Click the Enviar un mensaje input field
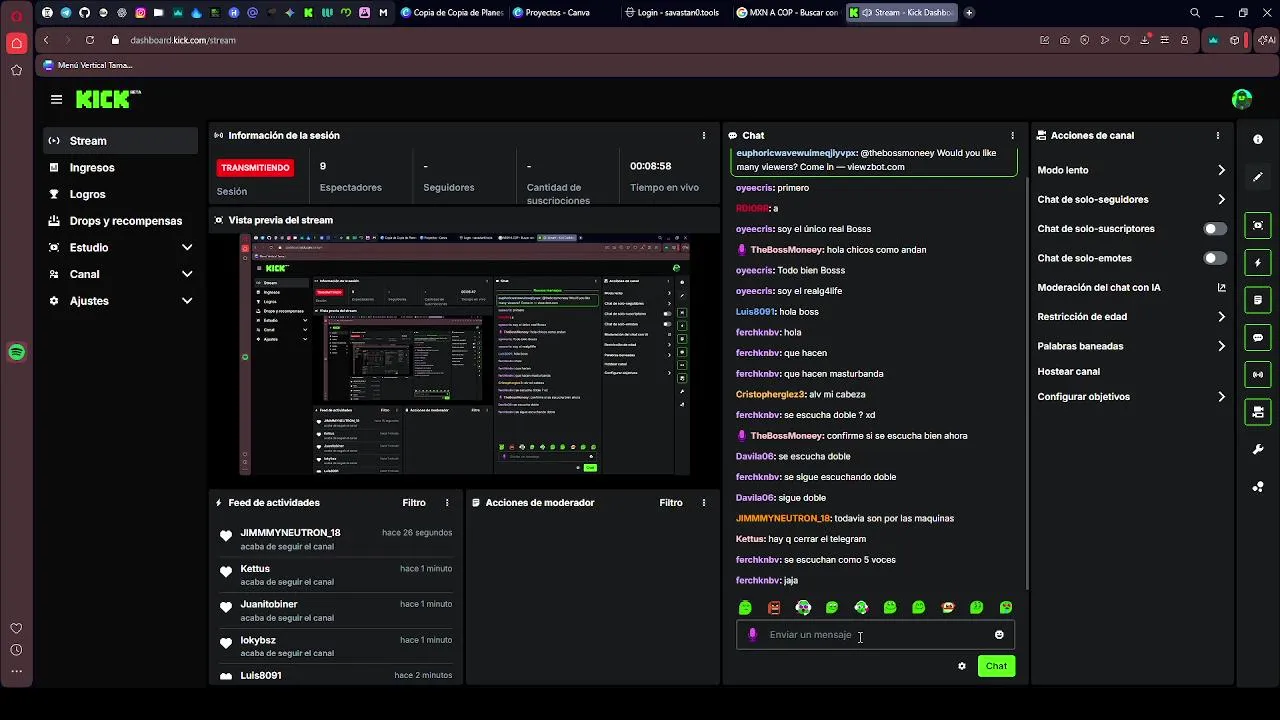This screenshot has height=720, width=1280. click(875, 635)
